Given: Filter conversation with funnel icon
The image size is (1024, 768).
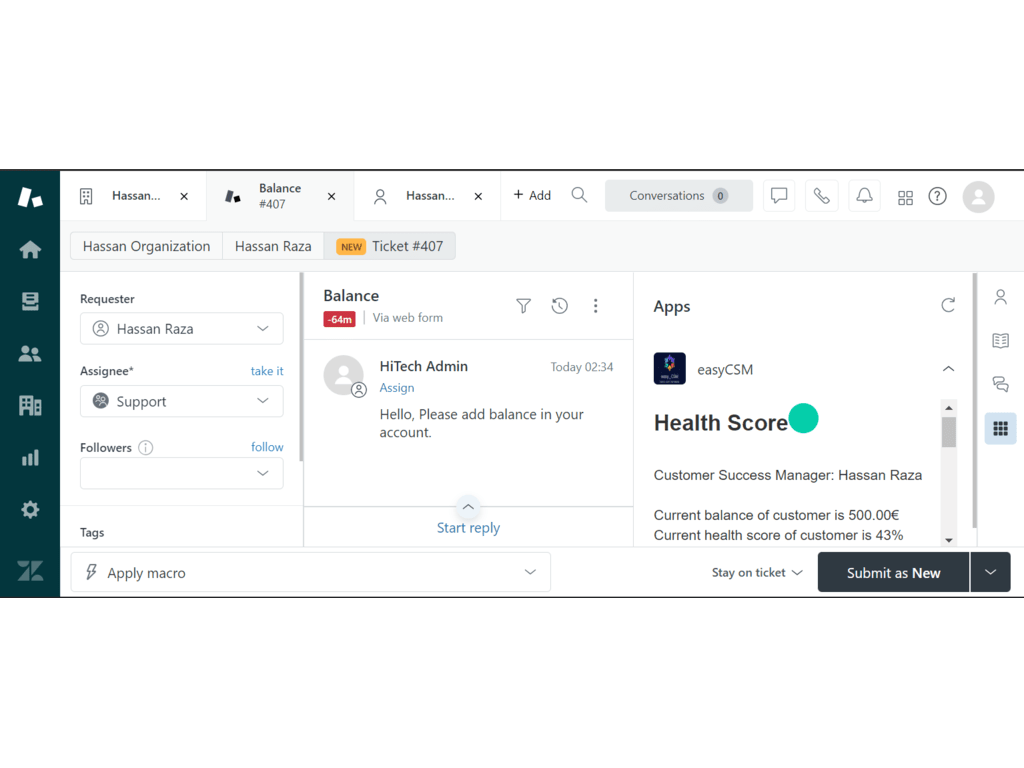Looking at the screenshot, I should tap(523, 306).
